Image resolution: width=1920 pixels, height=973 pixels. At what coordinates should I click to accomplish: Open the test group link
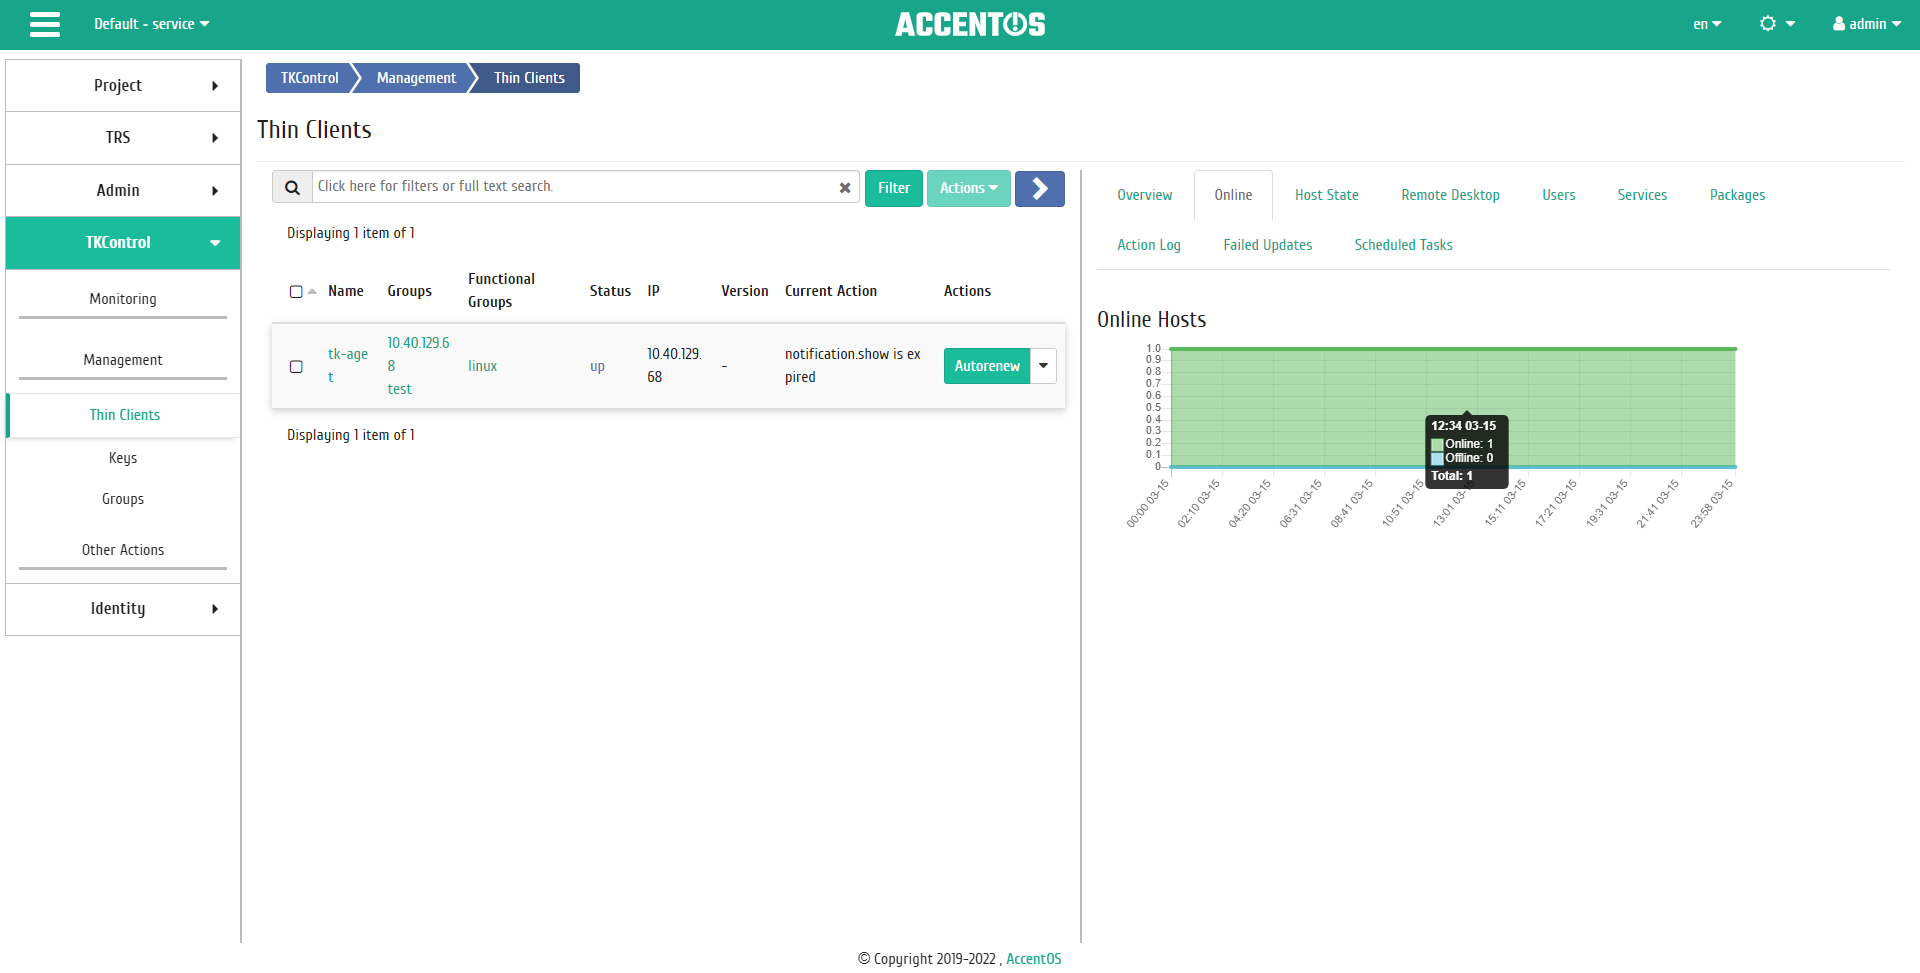pyautogui.click(x=399, y=389)
